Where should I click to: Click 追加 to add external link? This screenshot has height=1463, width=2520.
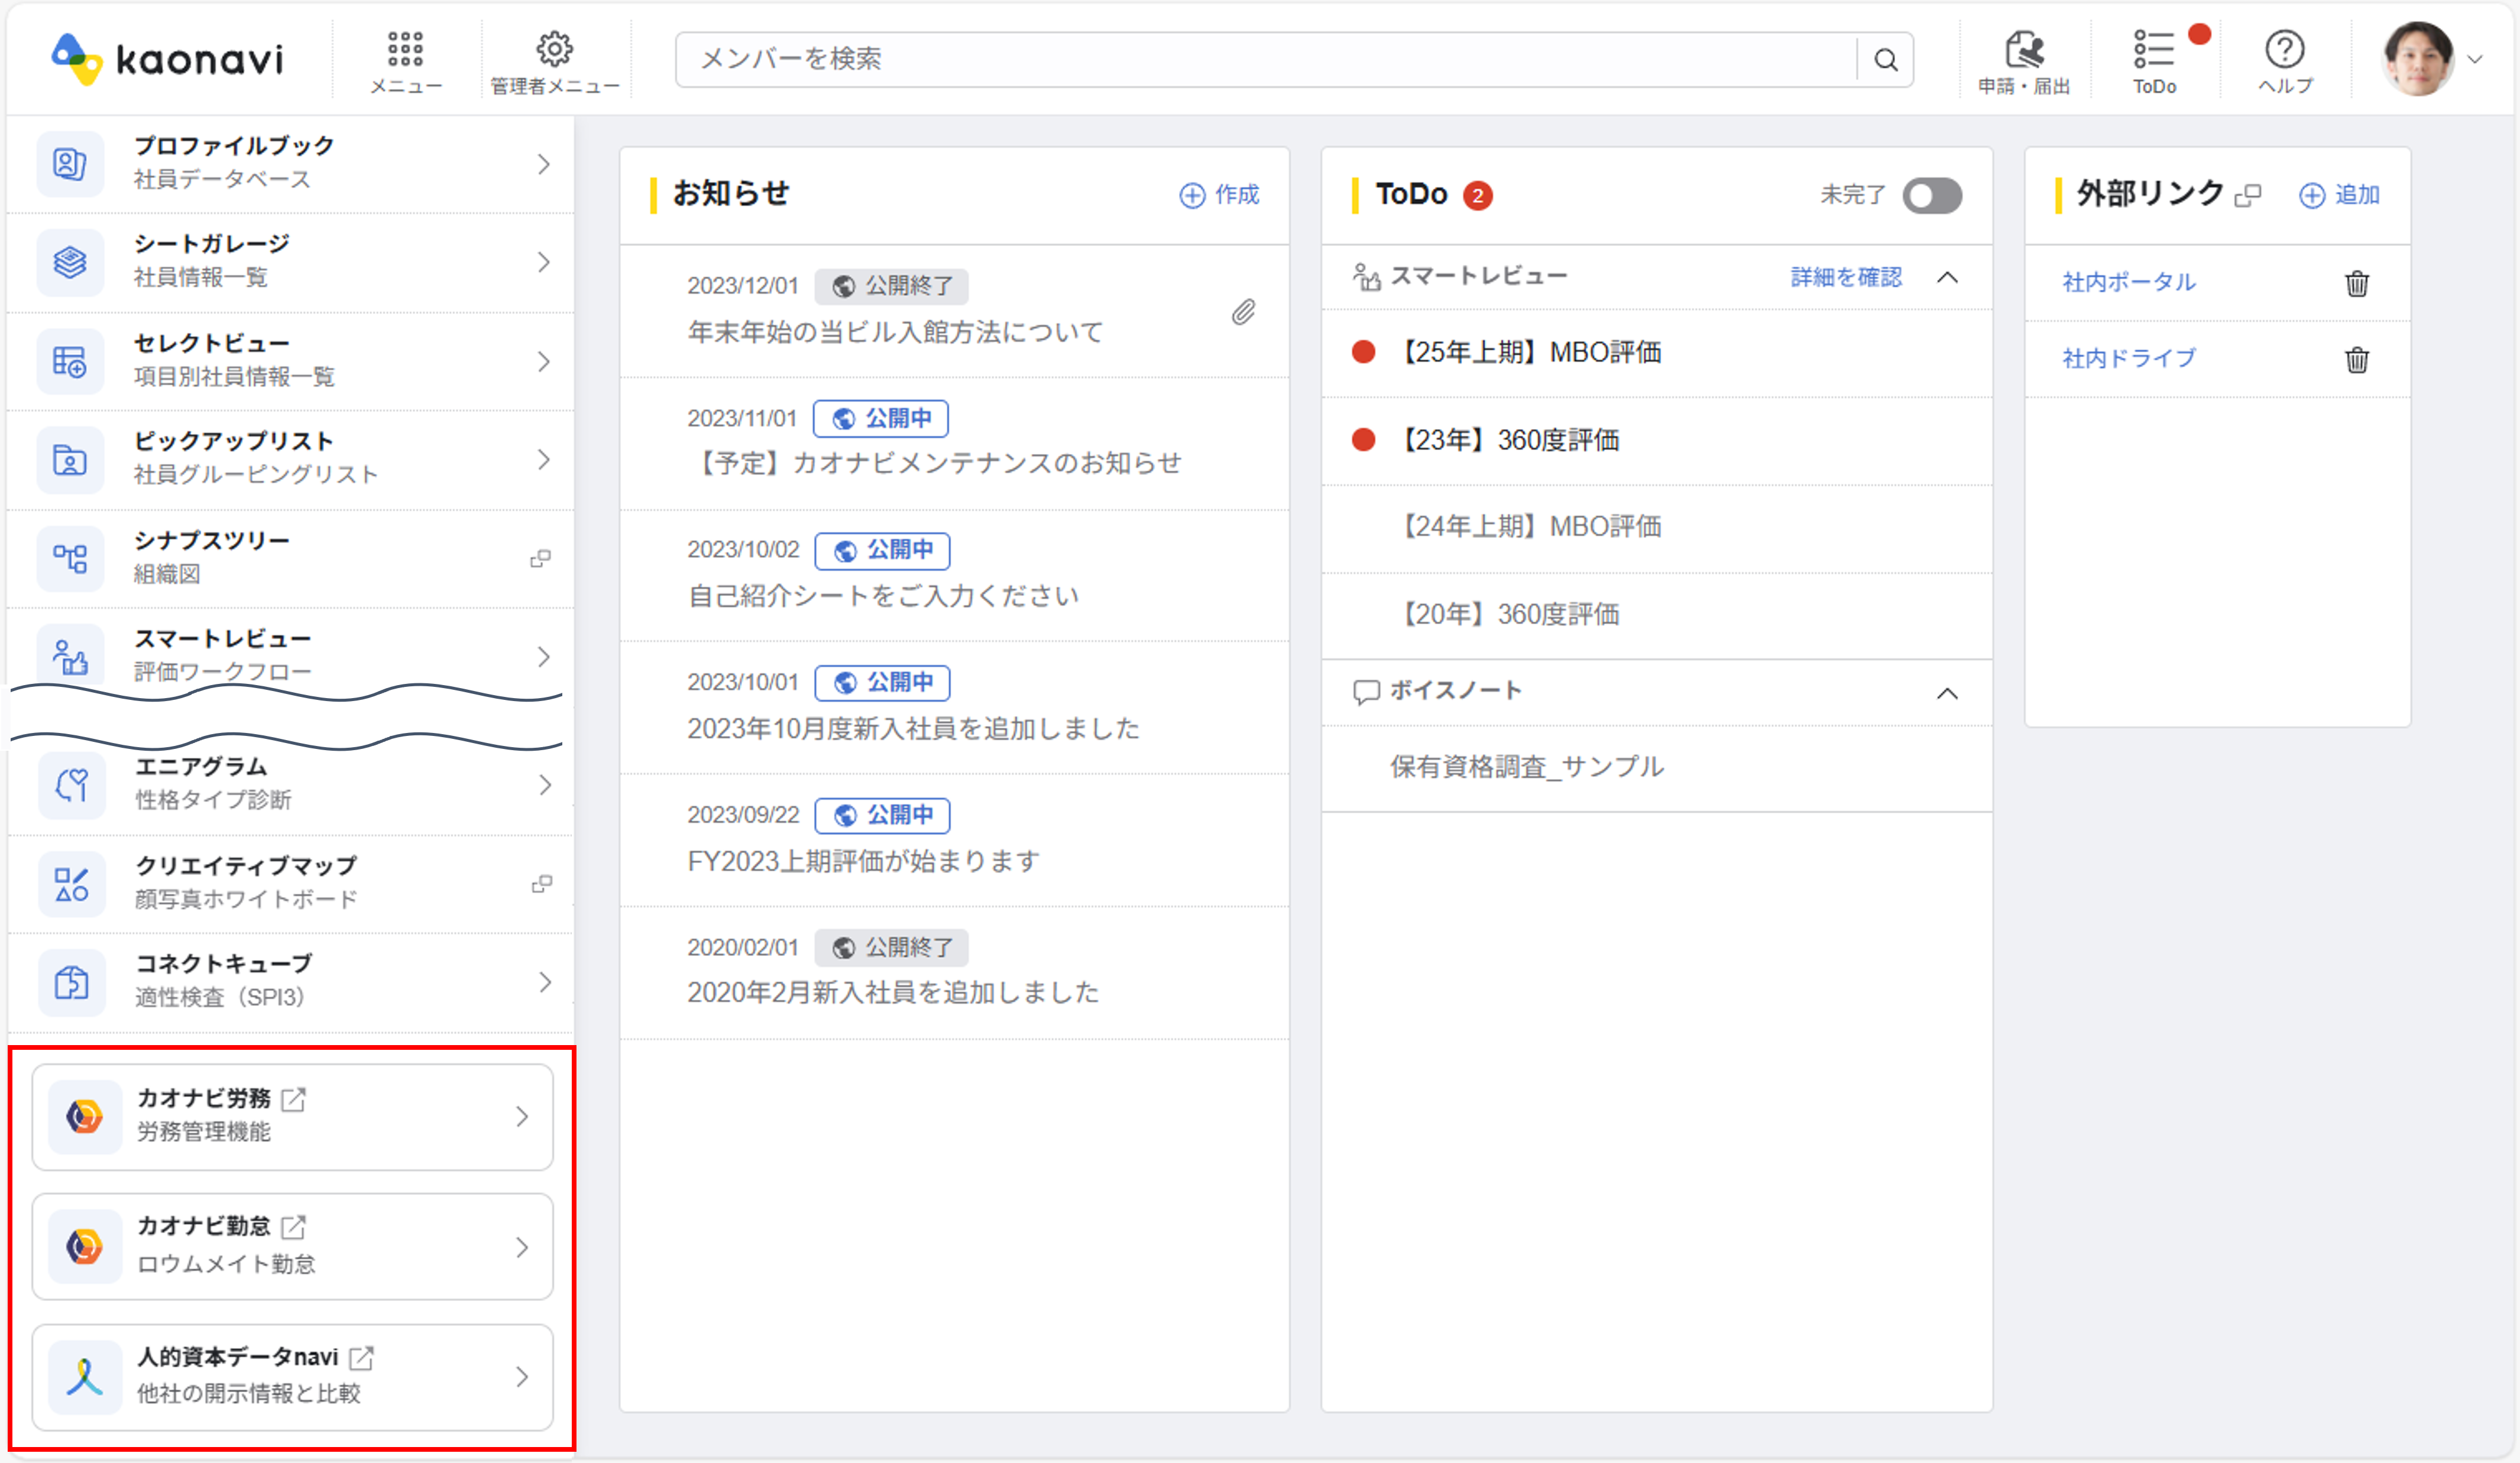2339,195
